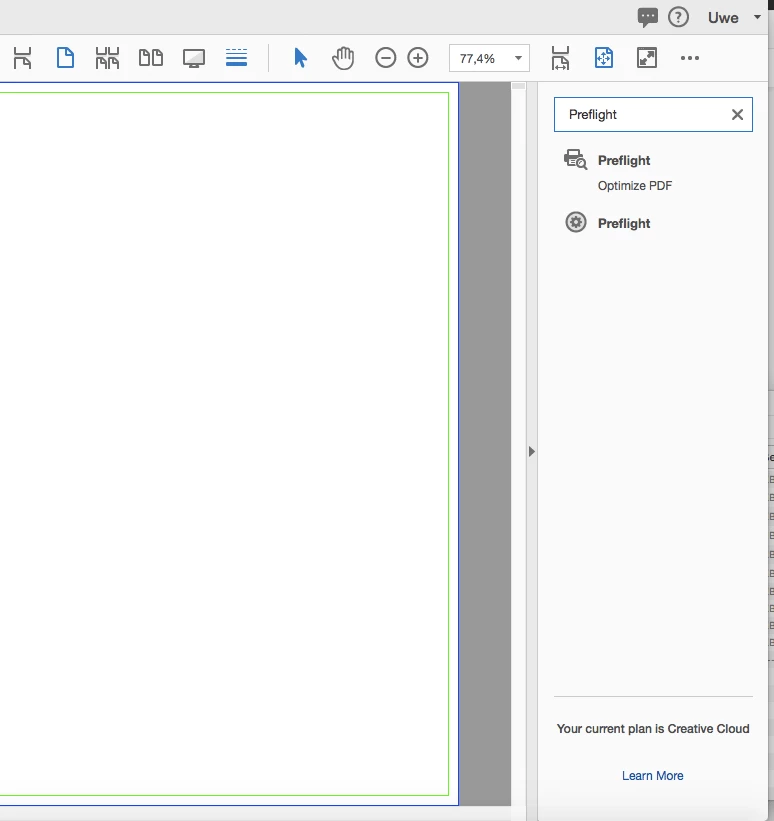Click the Learn More link
Screen dimensions: 774x821
653,775
